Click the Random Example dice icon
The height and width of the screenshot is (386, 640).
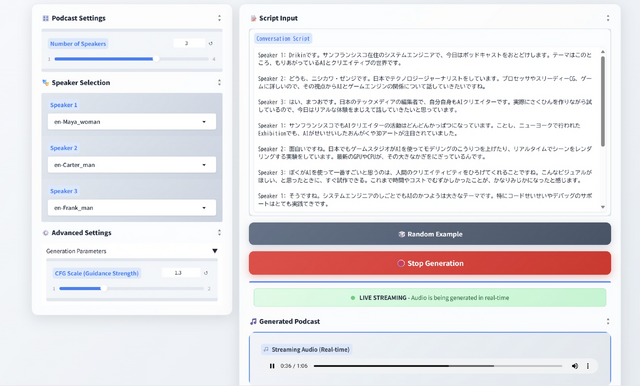point(402,234)
